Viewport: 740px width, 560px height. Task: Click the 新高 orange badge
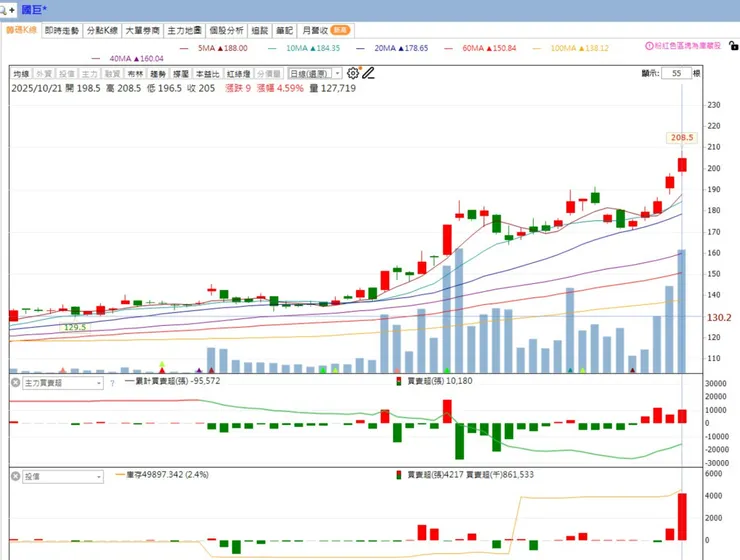pos(340,30)
